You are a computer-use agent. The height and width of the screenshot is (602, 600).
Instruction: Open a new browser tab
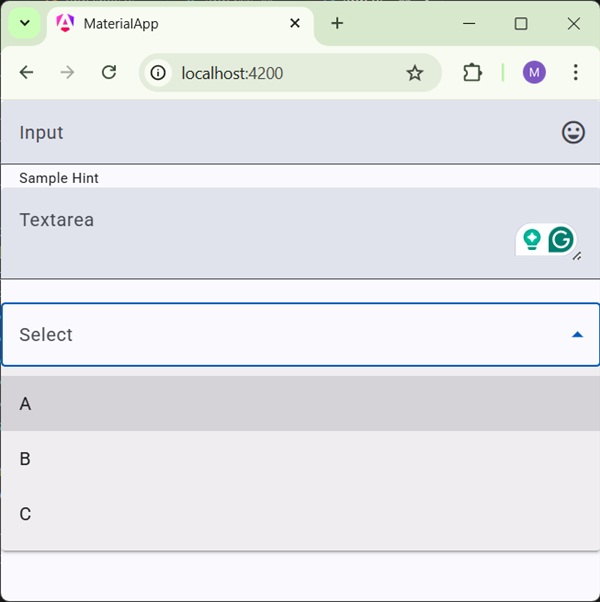337,24
